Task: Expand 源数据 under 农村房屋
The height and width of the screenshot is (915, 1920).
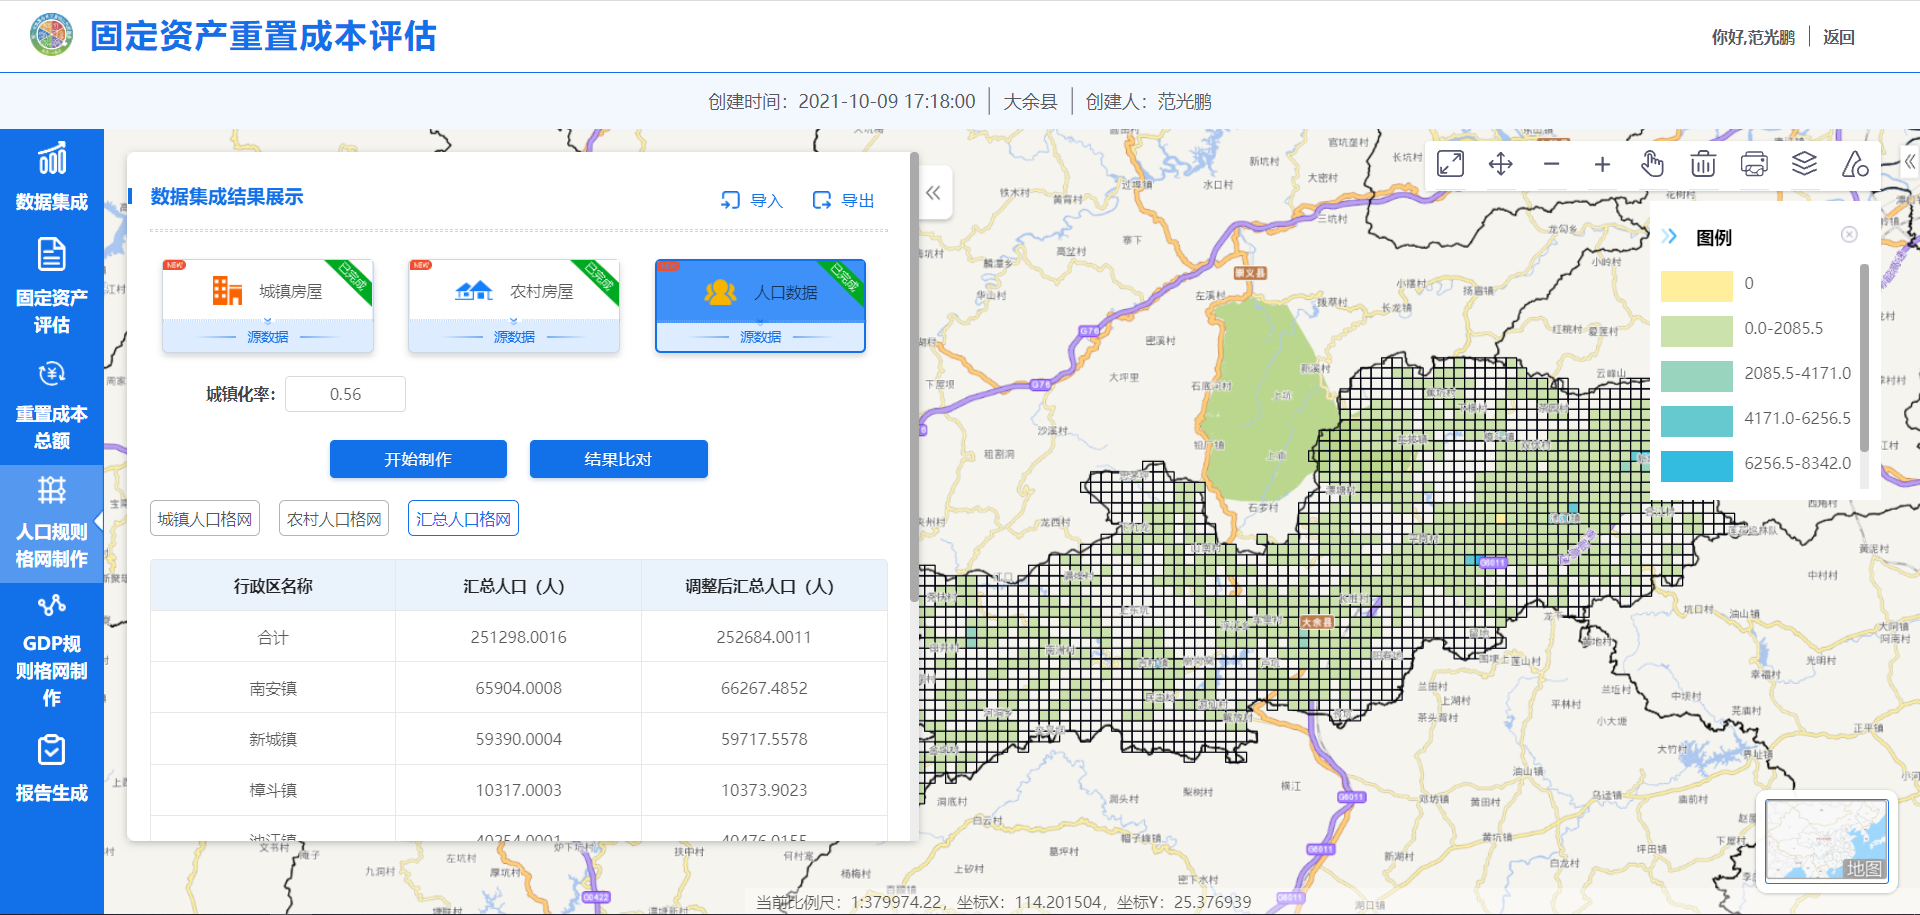Action: pos(514,337)
